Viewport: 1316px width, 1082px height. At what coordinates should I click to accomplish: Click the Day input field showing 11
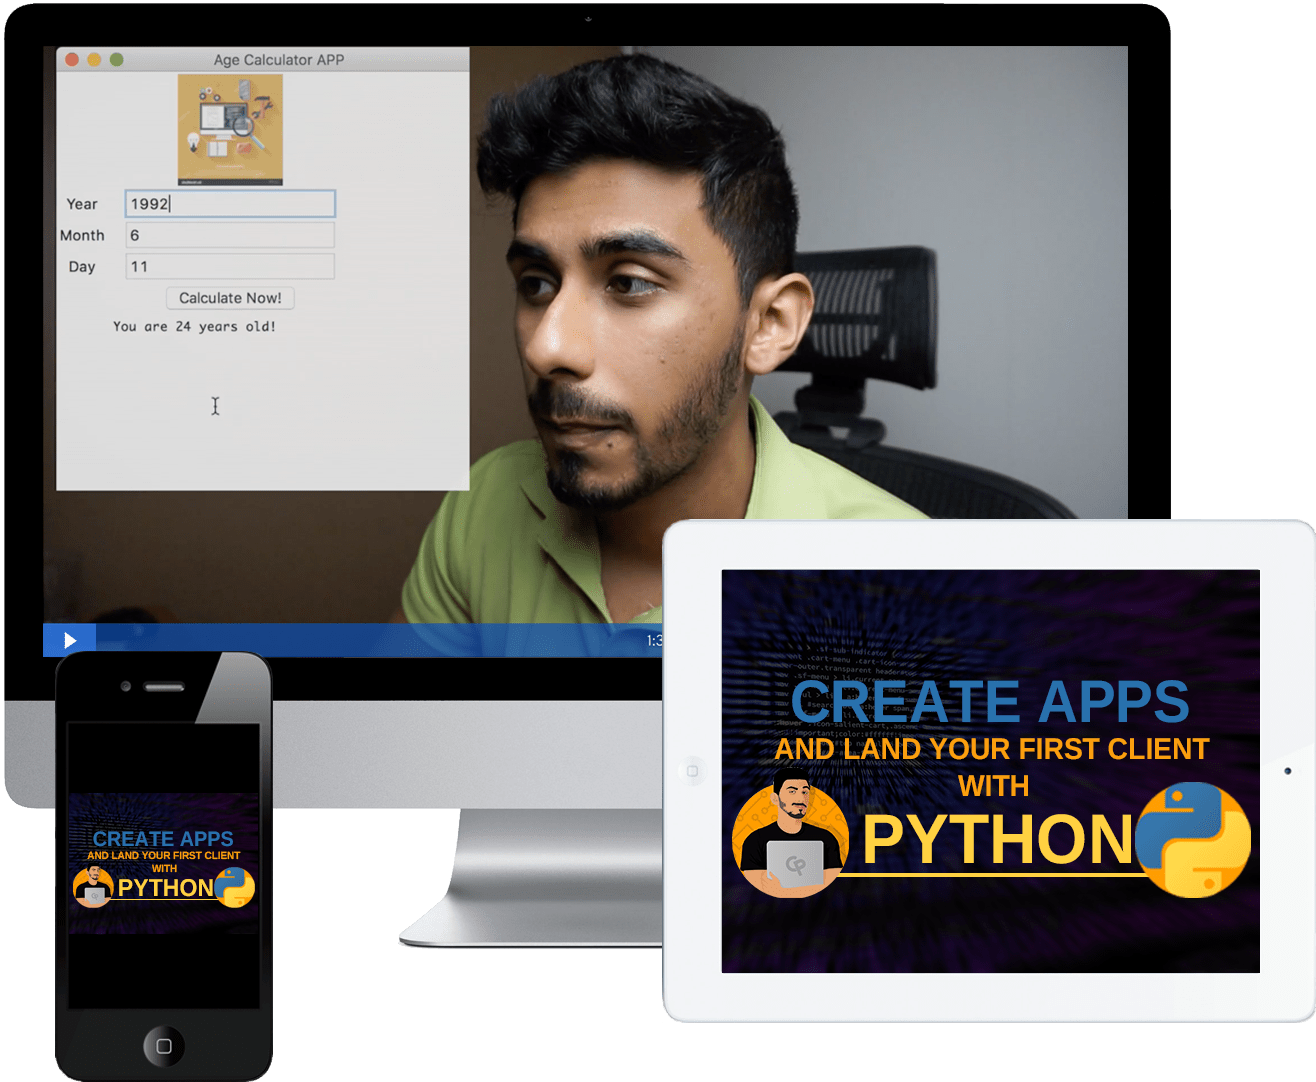230,266
